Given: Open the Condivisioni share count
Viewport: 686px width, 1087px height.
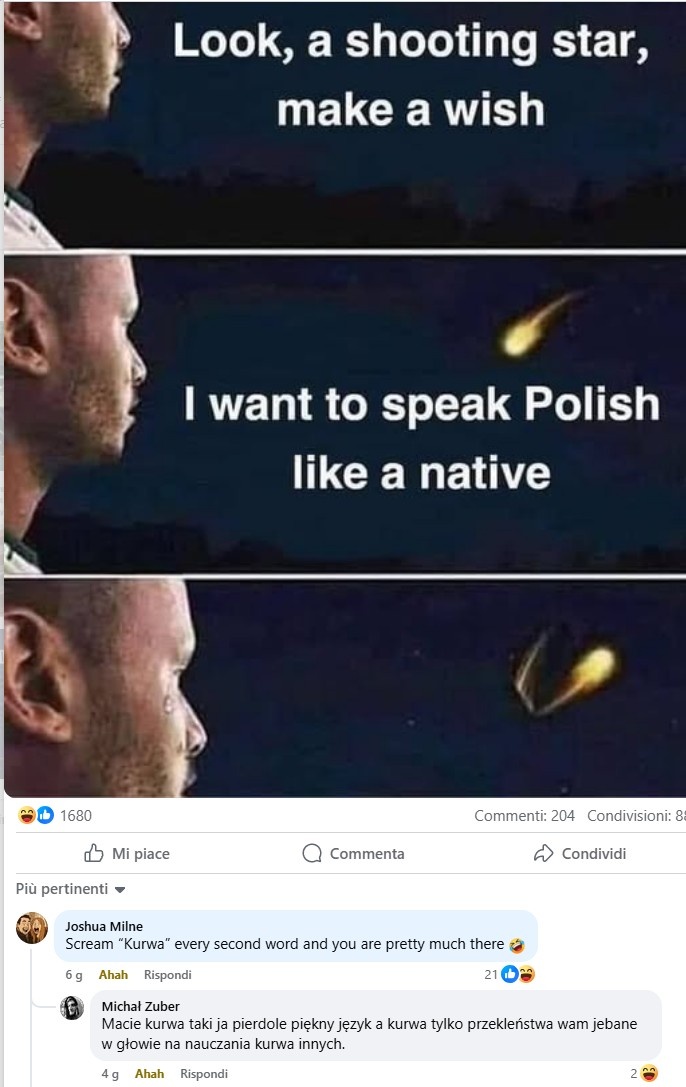Looking at the screenshot, I should (x=636, y=816).
